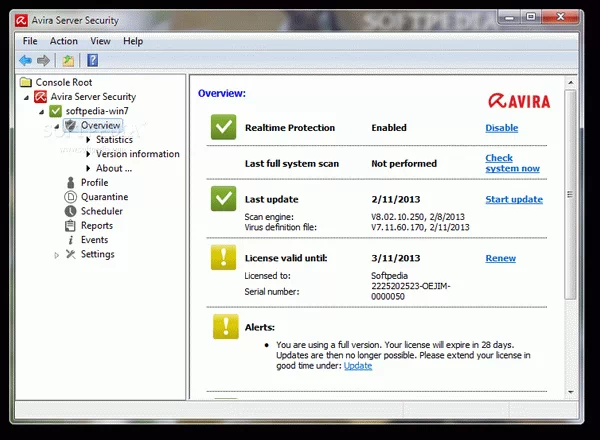Open the Action menu
Screen dimensions: 600x440
(64, 41)
